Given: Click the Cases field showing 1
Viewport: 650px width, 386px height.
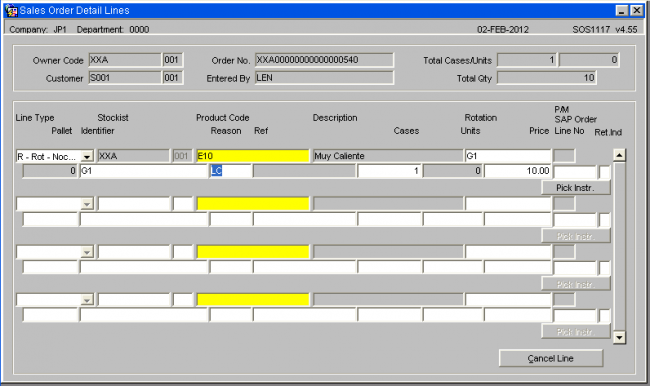Looking at the screenshot, I should [389, 171].
